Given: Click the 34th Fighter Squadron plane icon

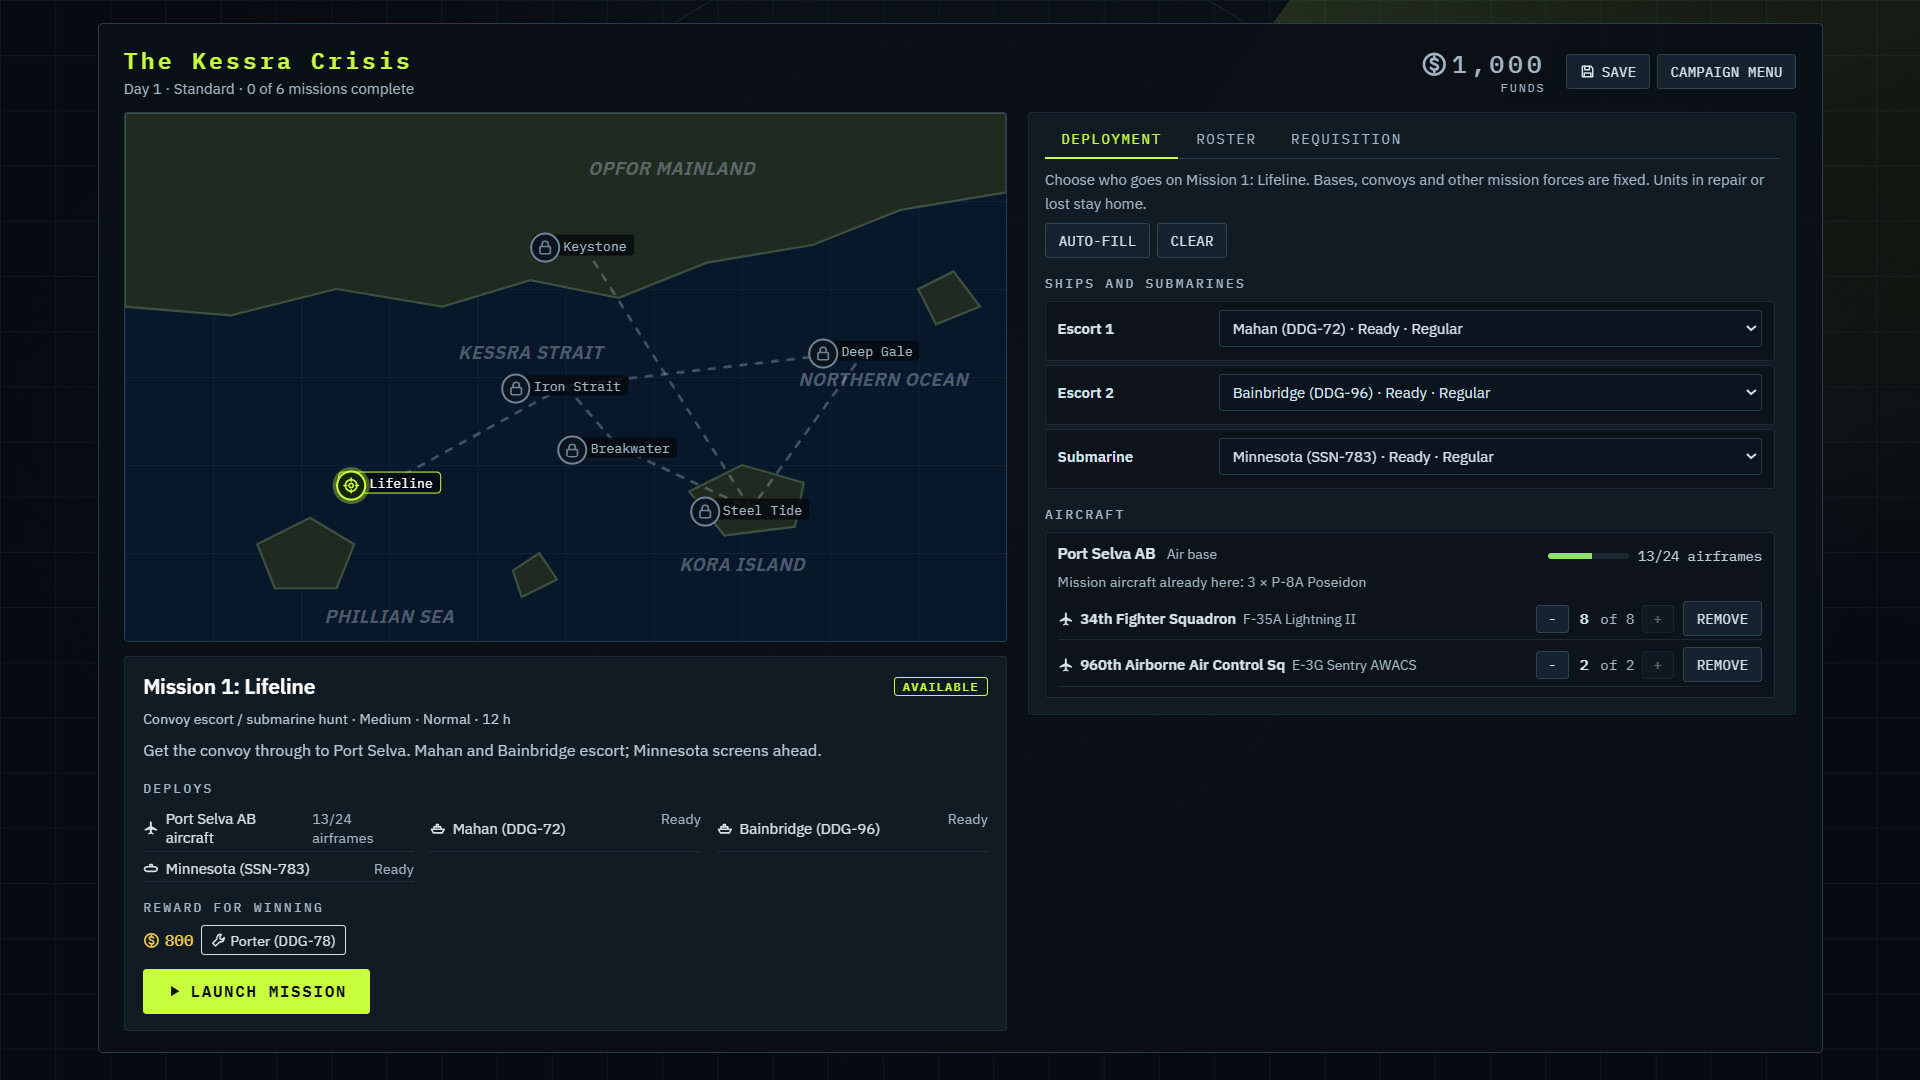Looking at the screenshot, I should [x=1066, y=620].
